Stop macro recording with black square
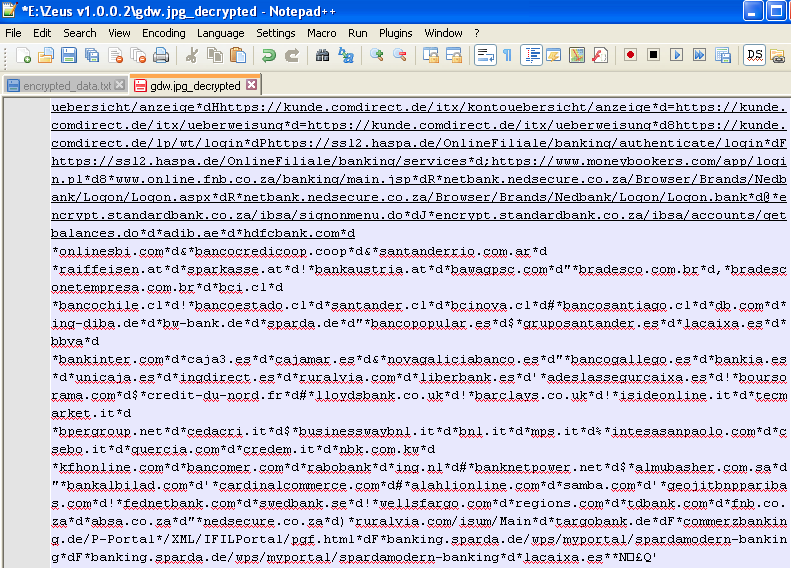This screenshot has height=568, width=791. [653, 54]
